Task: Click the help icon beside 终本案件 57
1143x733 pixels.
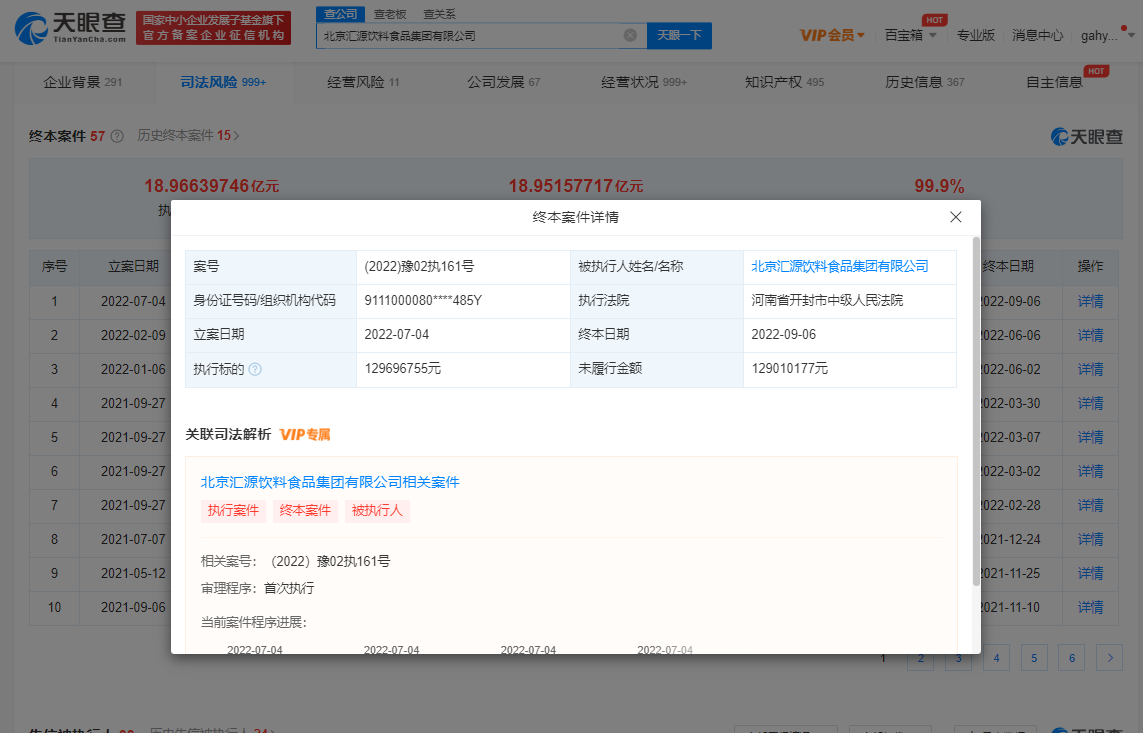Action: coord(117,136)
